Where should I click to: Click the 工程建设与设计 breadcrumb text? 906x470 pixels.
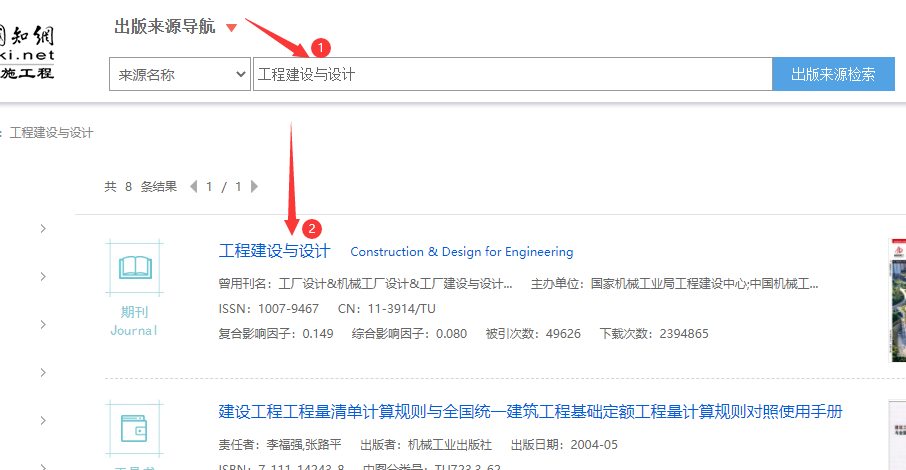pos(51,132)
